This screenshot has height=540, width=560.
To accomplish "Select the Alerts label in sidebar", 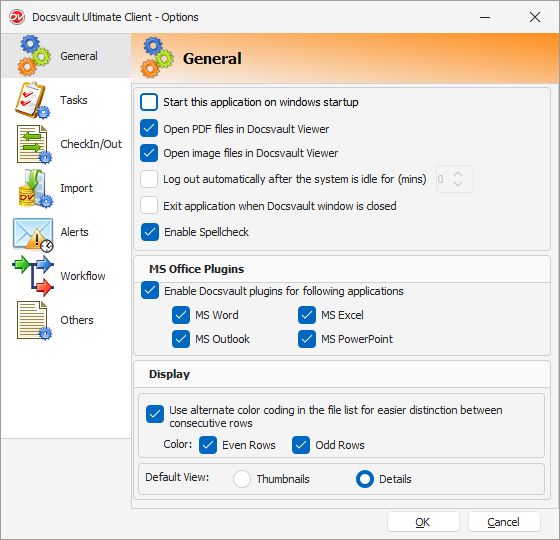I will (74, 232).
